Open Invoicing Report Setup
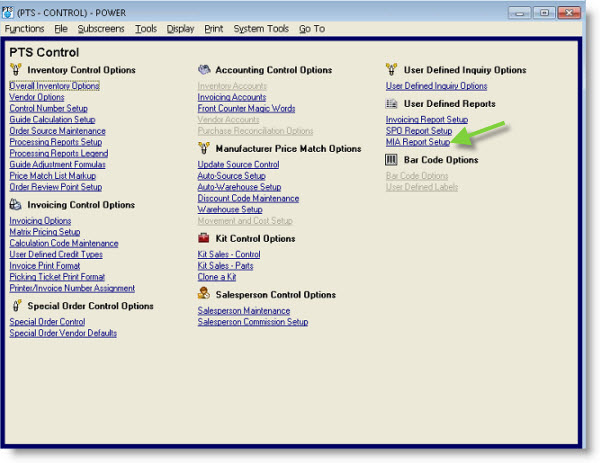Screen dimensions: 600x463 click(x=427, y=119)
